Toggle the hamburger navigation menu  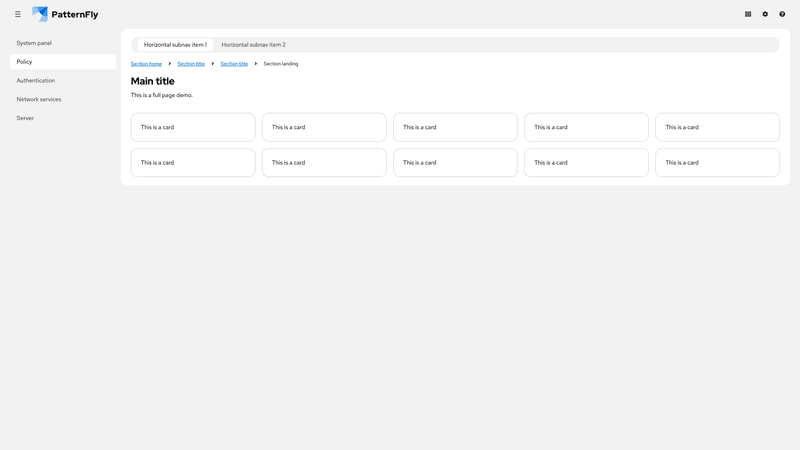(18, 14)
